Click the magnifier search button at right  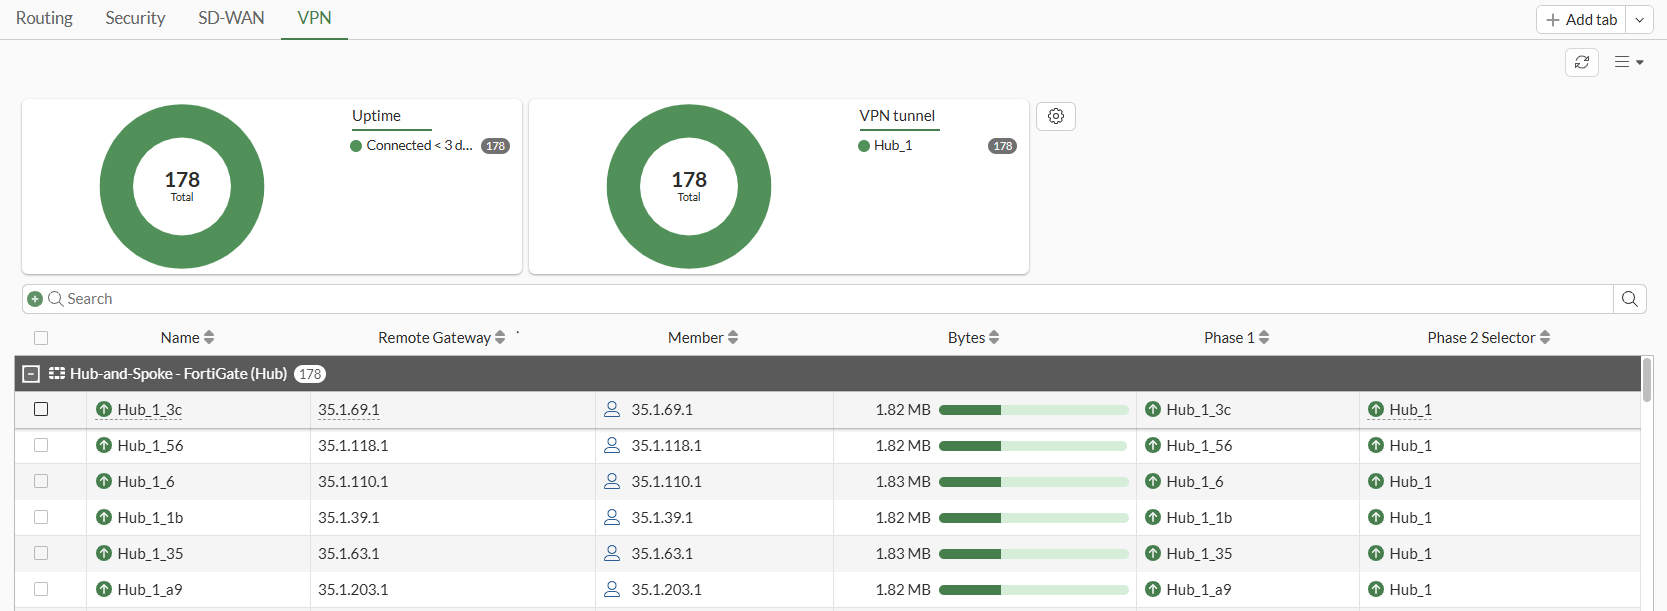click(1629, 299)
